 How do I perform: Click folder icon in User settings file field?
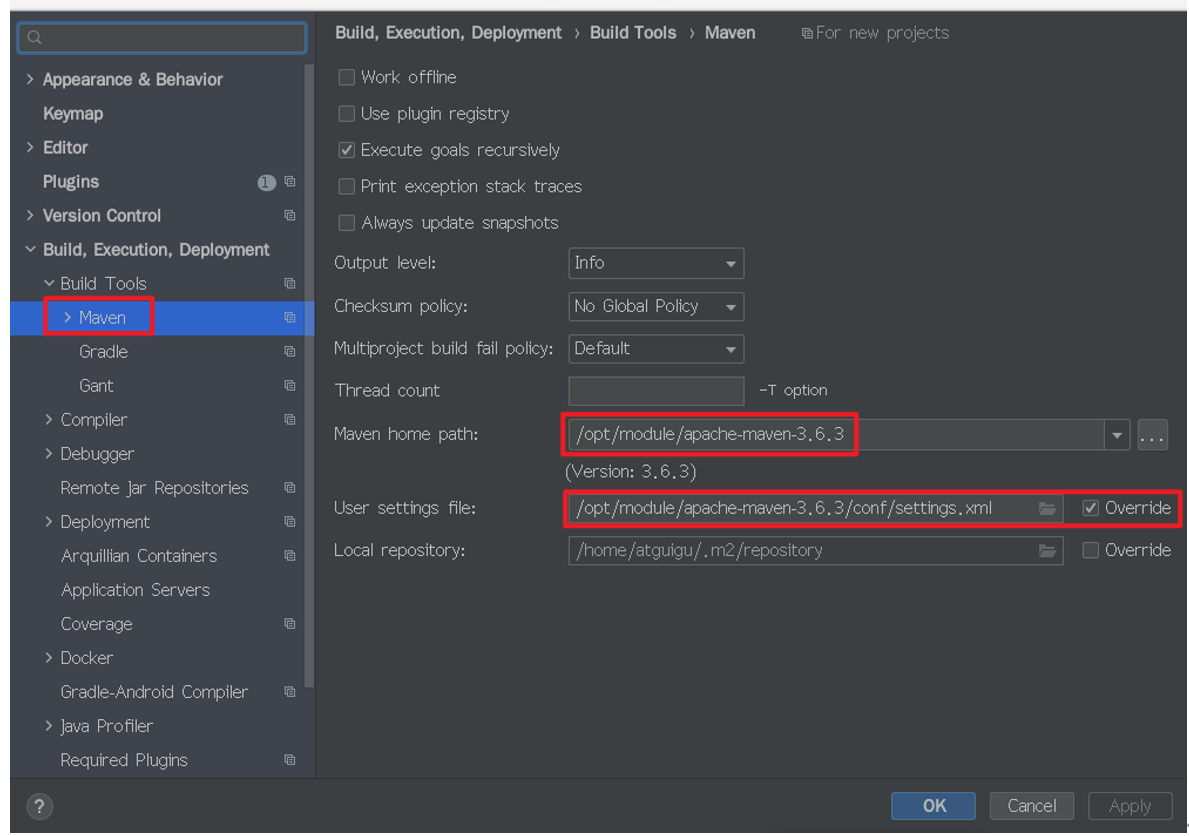coord(1047,508)
